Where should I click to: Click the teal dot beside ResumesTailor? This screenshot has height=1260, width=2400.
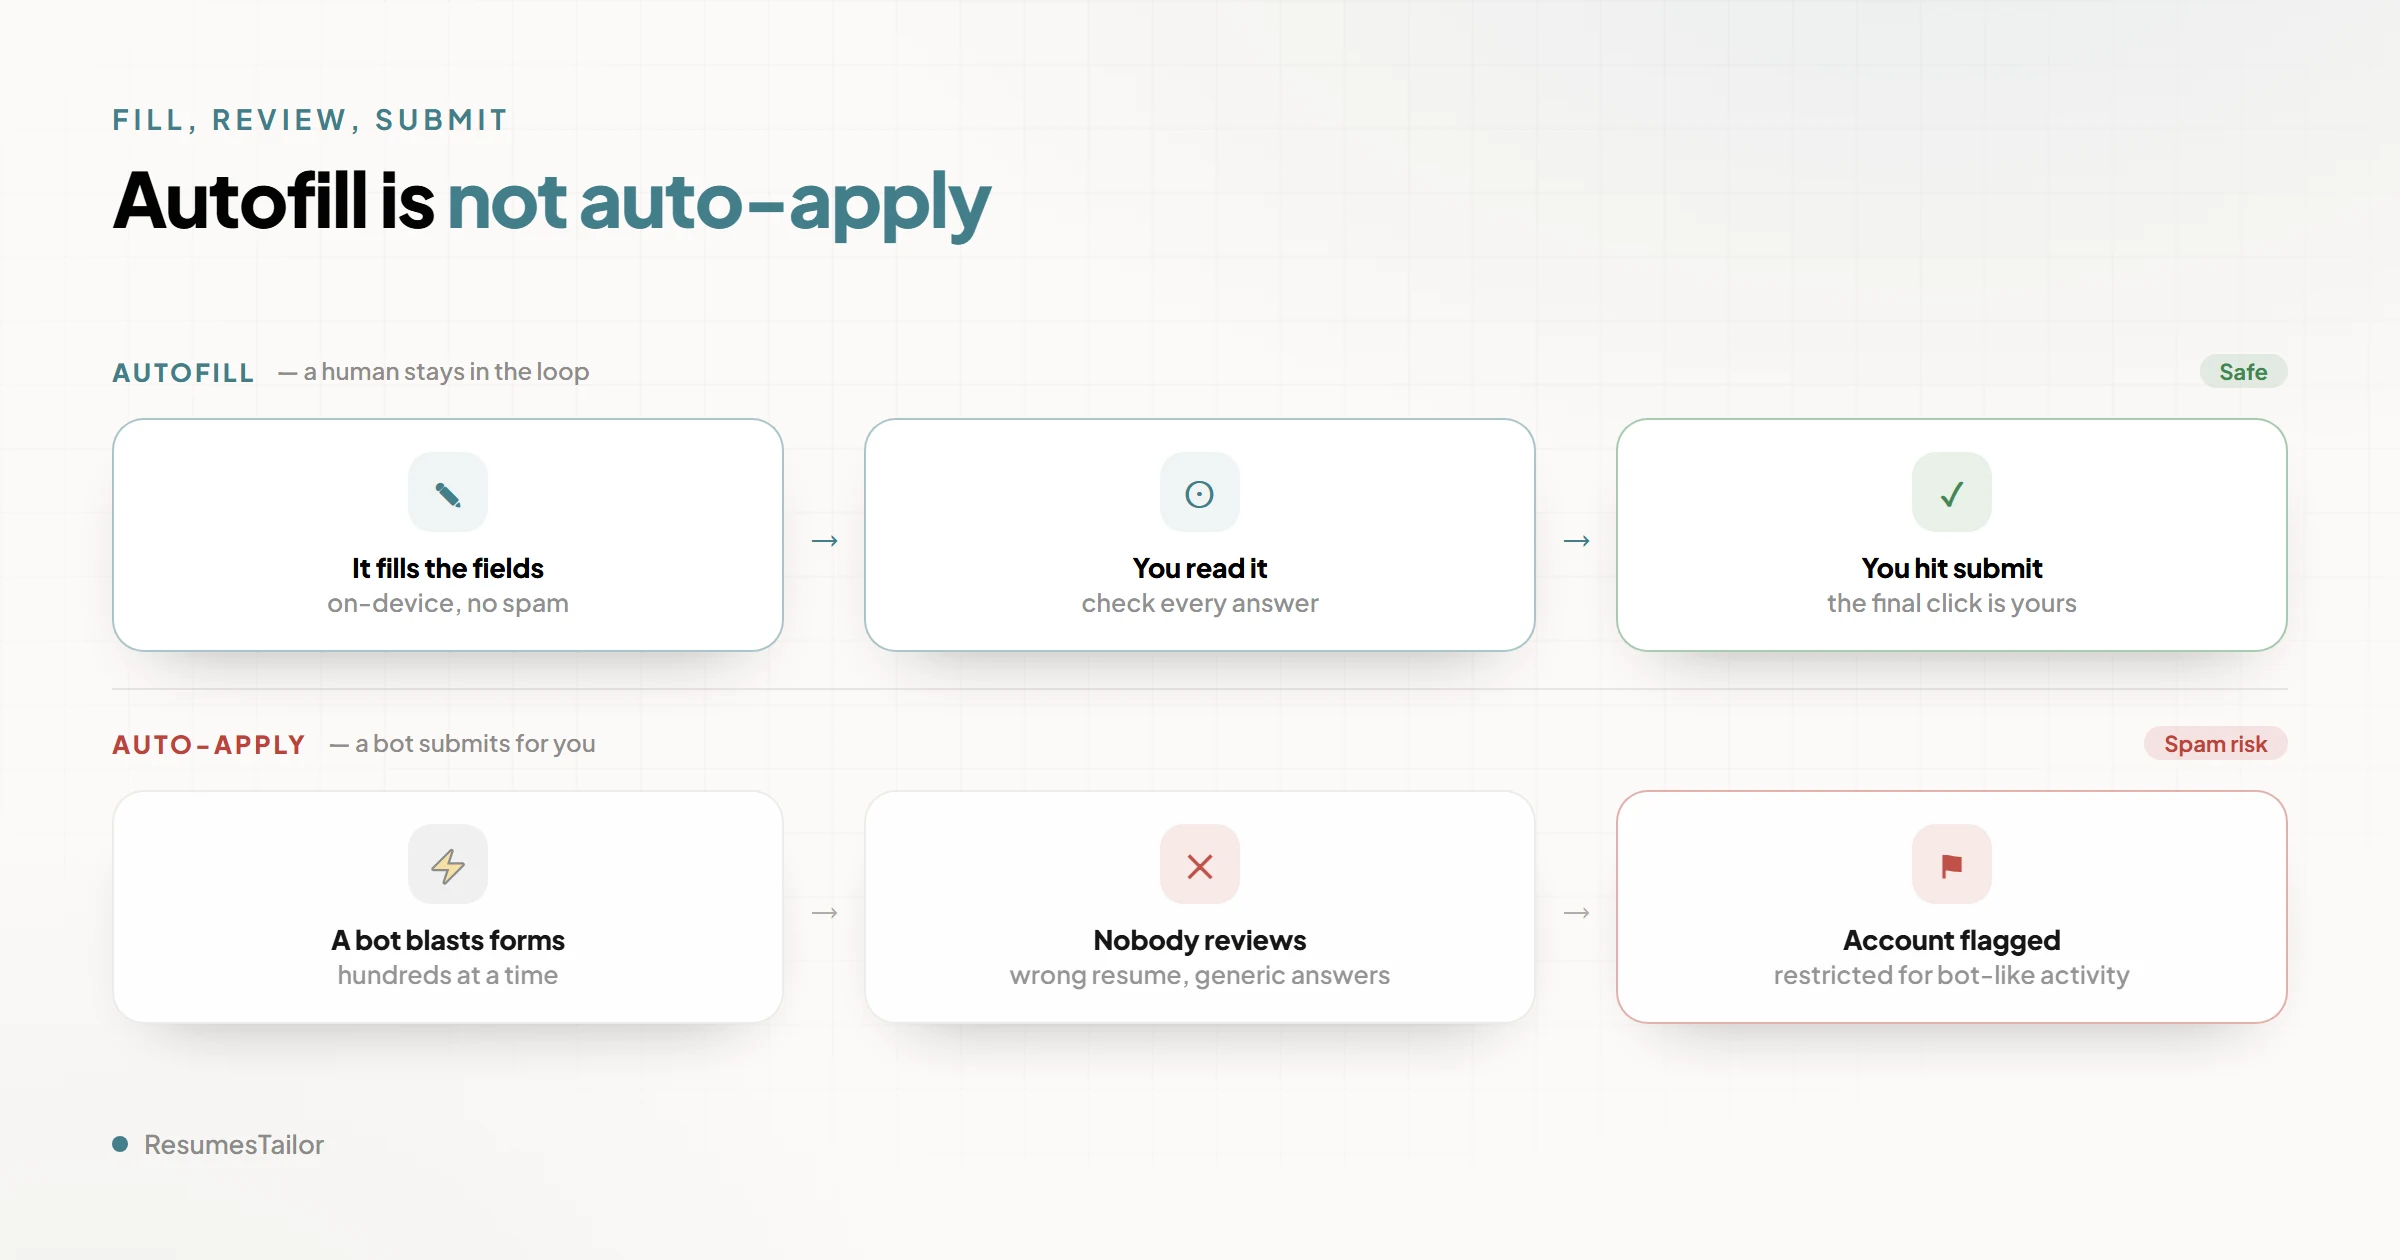[120, 1144]
